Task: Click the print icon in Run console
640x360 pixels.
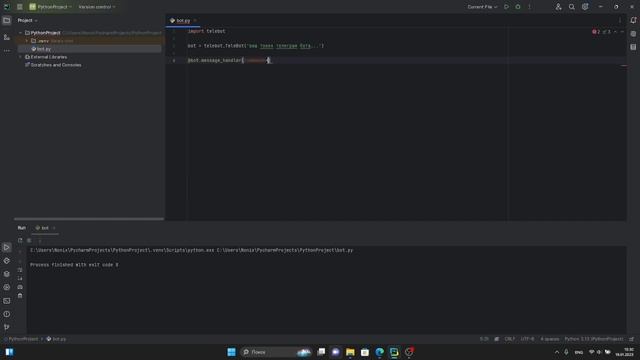Action: coord(20,287)
